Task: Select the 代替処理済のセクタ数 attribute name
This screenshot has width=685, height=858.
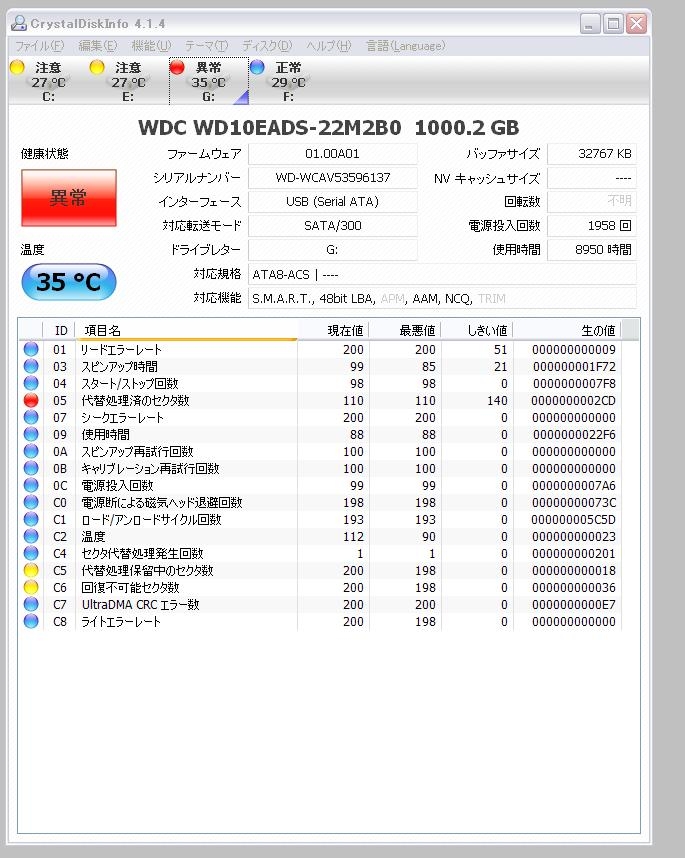Action: point(135,401)
